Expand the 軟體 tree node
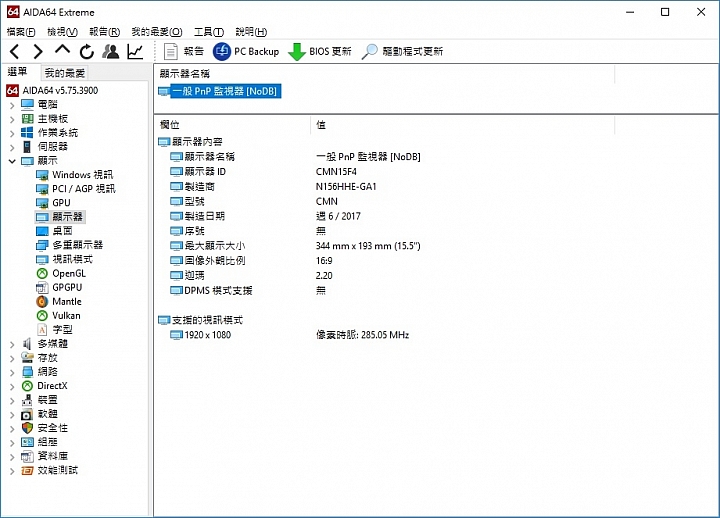This screenshot has width=720, height=518. 12,415
